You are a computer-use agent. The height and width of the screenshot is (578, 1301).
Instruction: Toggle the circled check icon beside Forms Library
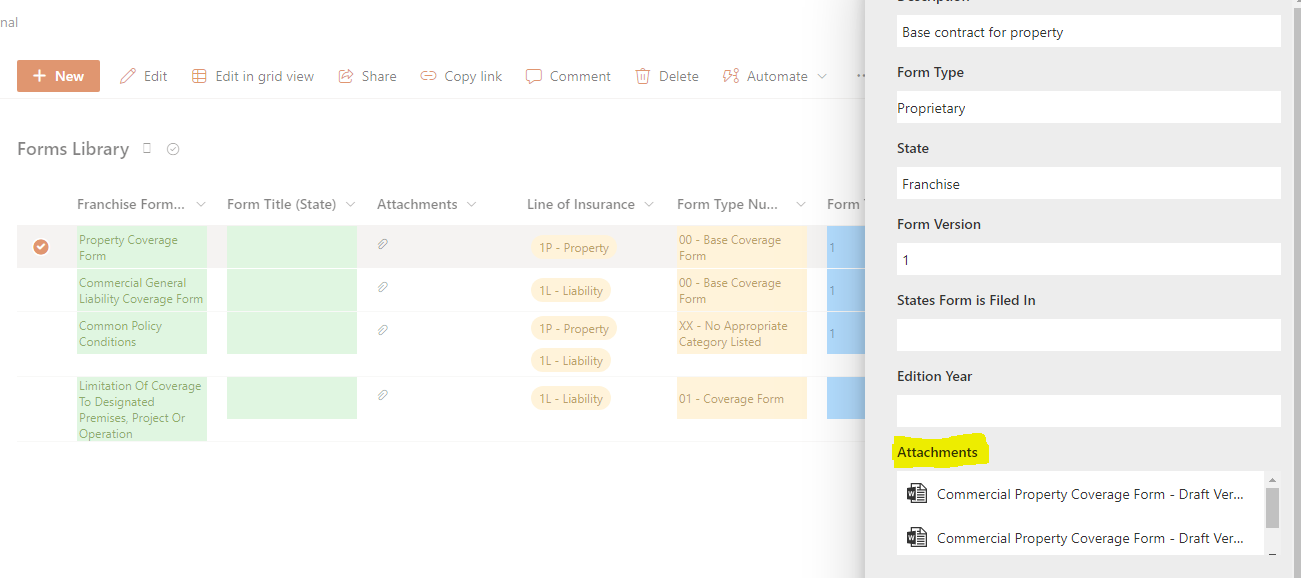172,148
